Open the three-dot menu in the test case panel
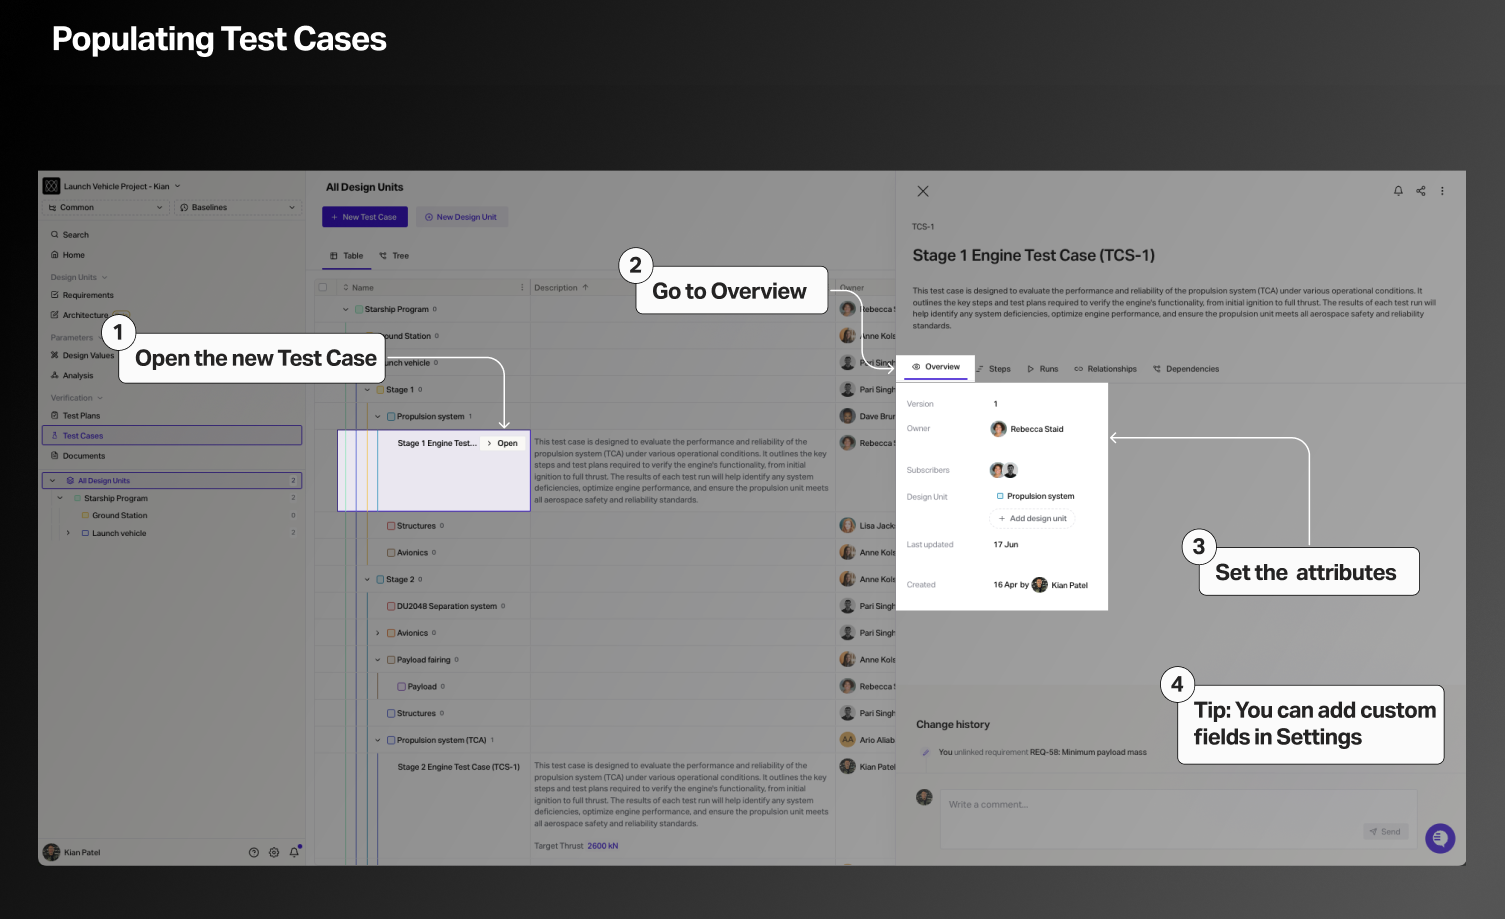 click(1442, 190)
